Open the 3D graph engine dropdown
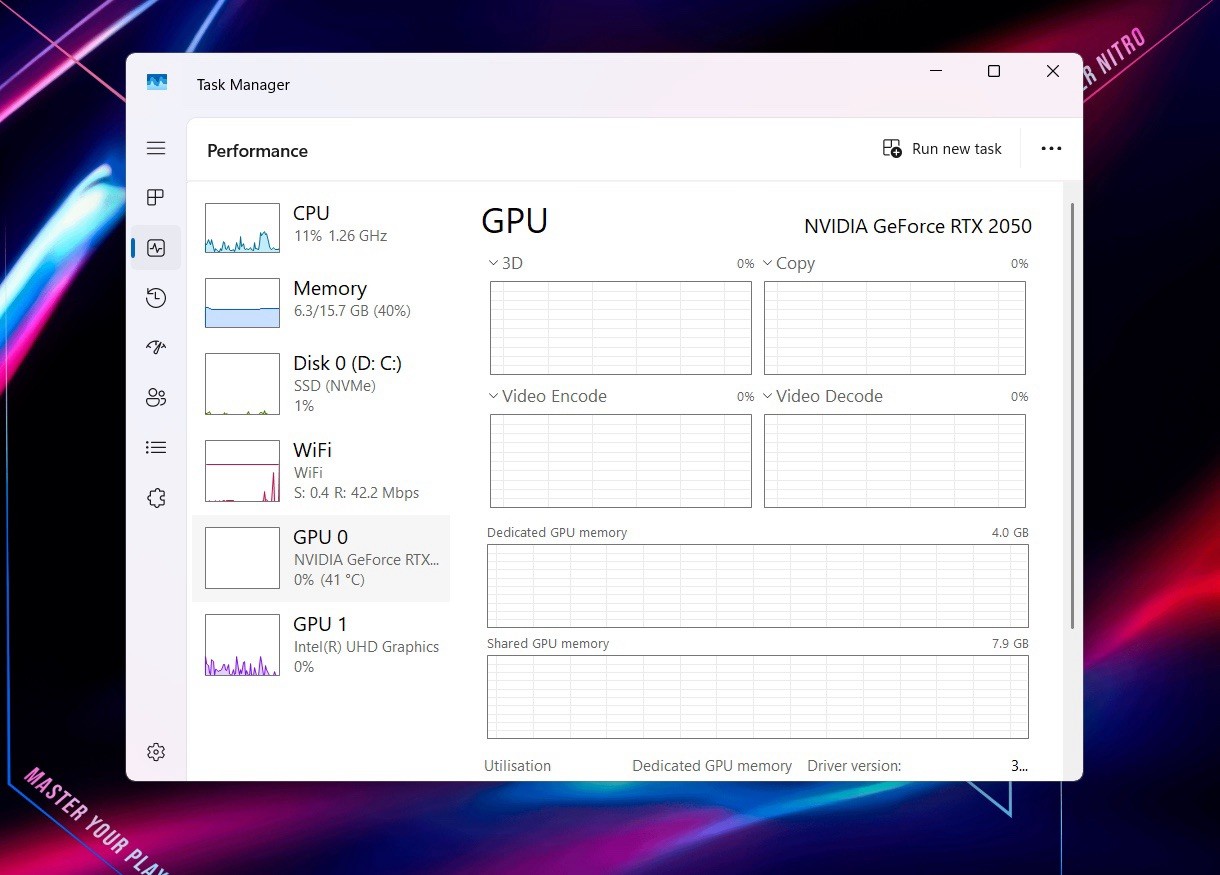This screenshot has height=875, width=1220. pyautogui.click(x=505, y=264)
